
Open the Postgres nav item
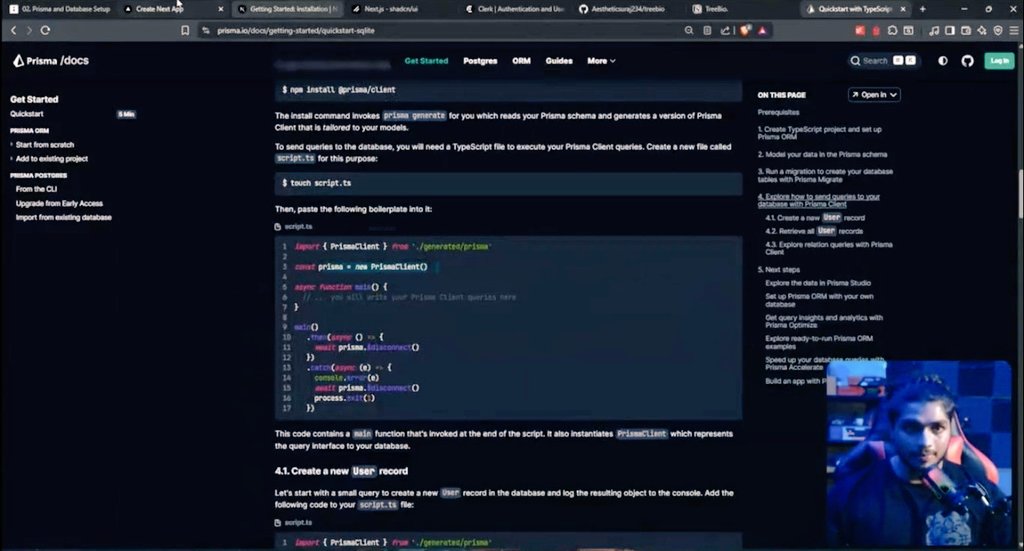coord(480,61)
